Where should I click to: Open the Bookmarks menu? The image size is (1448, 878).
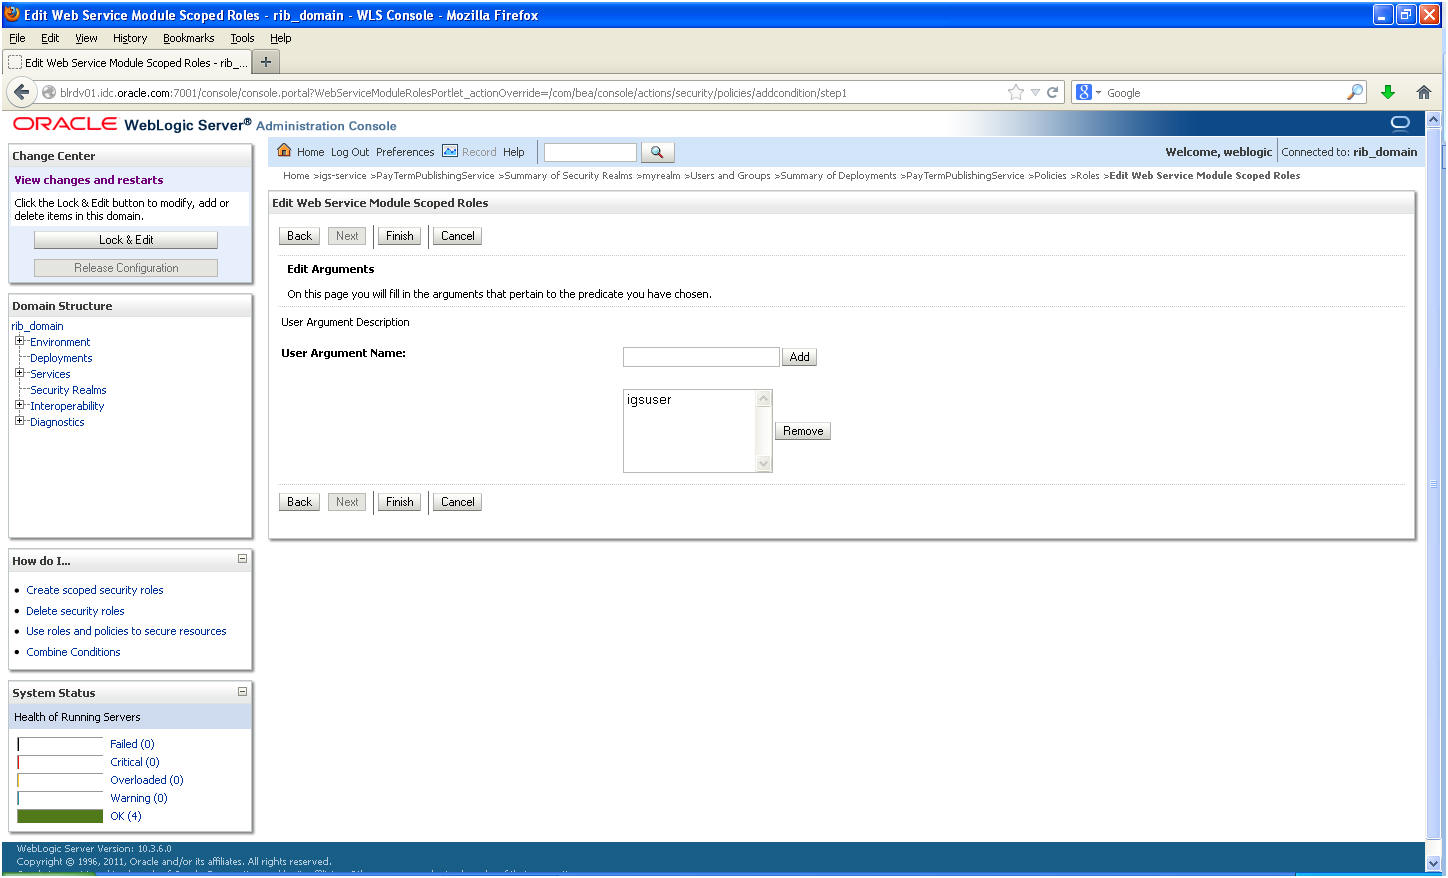[189, 38]
